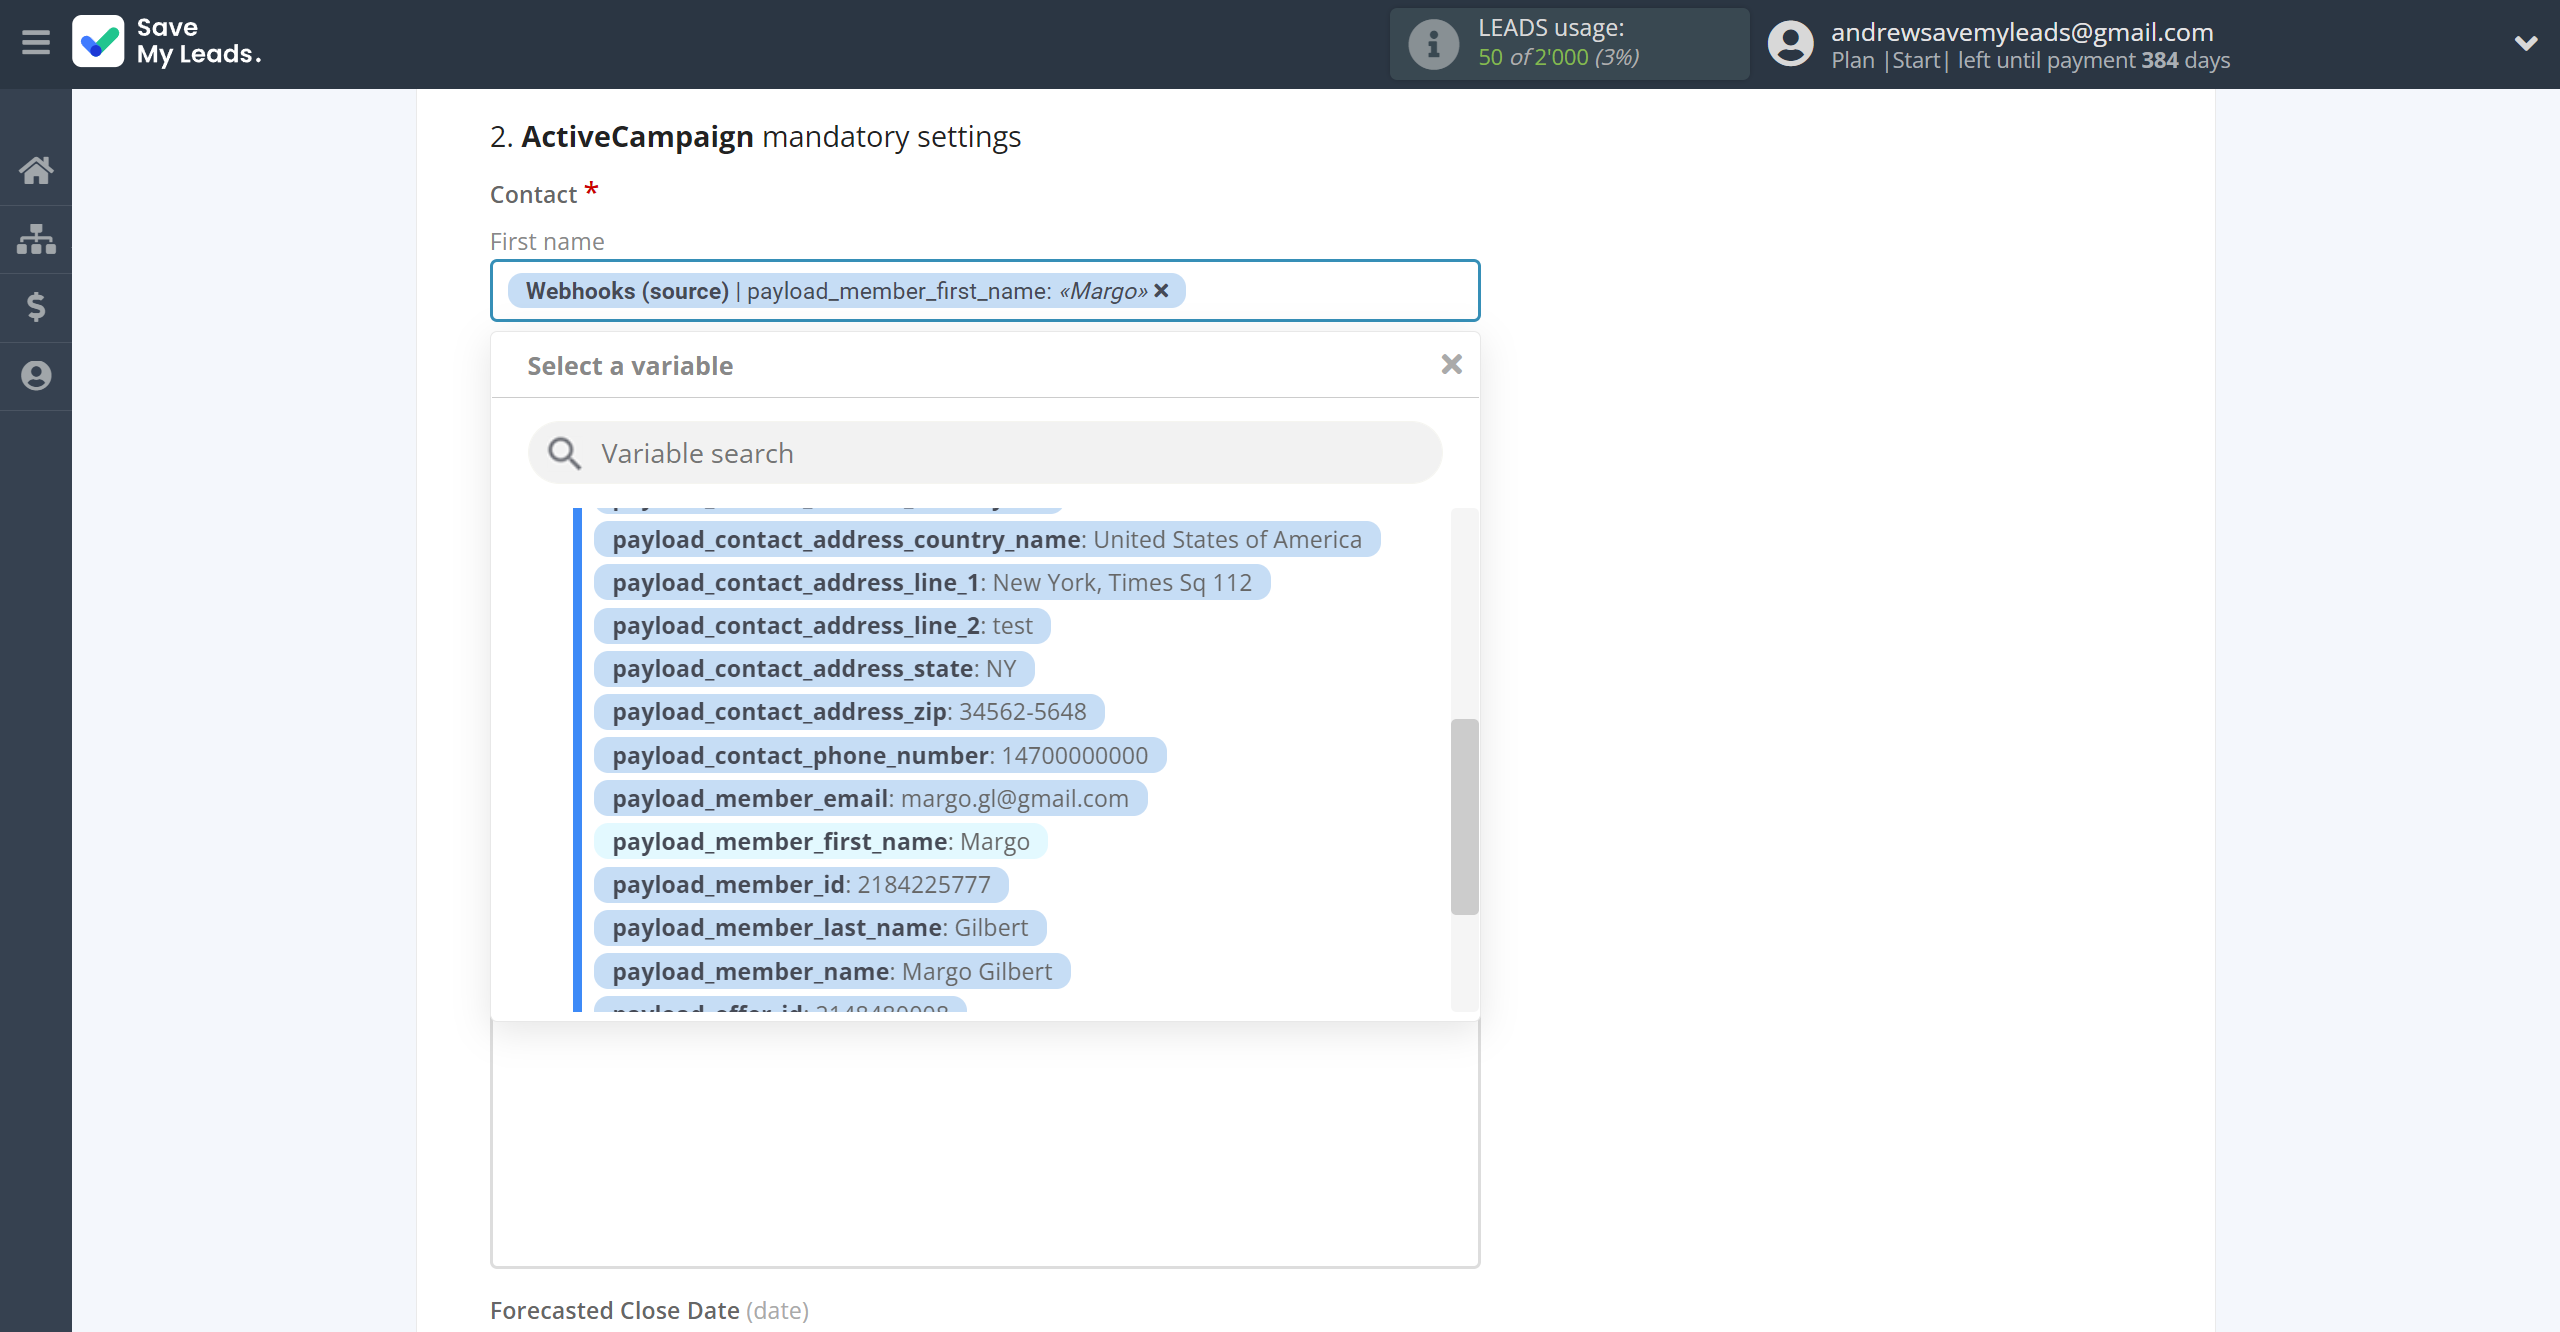The height and width of the screenshot is (1332, 2560).
Task: Expand the account dropdown chevron
Action: 2526,43
